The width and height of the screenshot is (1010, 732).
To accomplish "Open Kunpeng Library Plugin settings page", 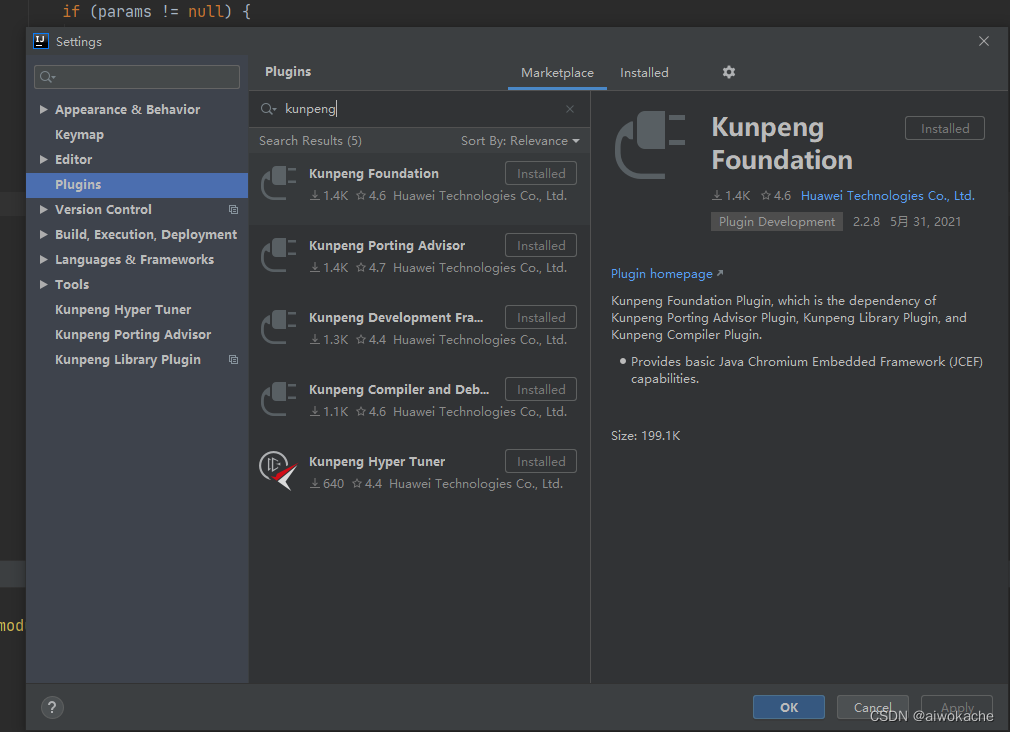I will [128, 360].
